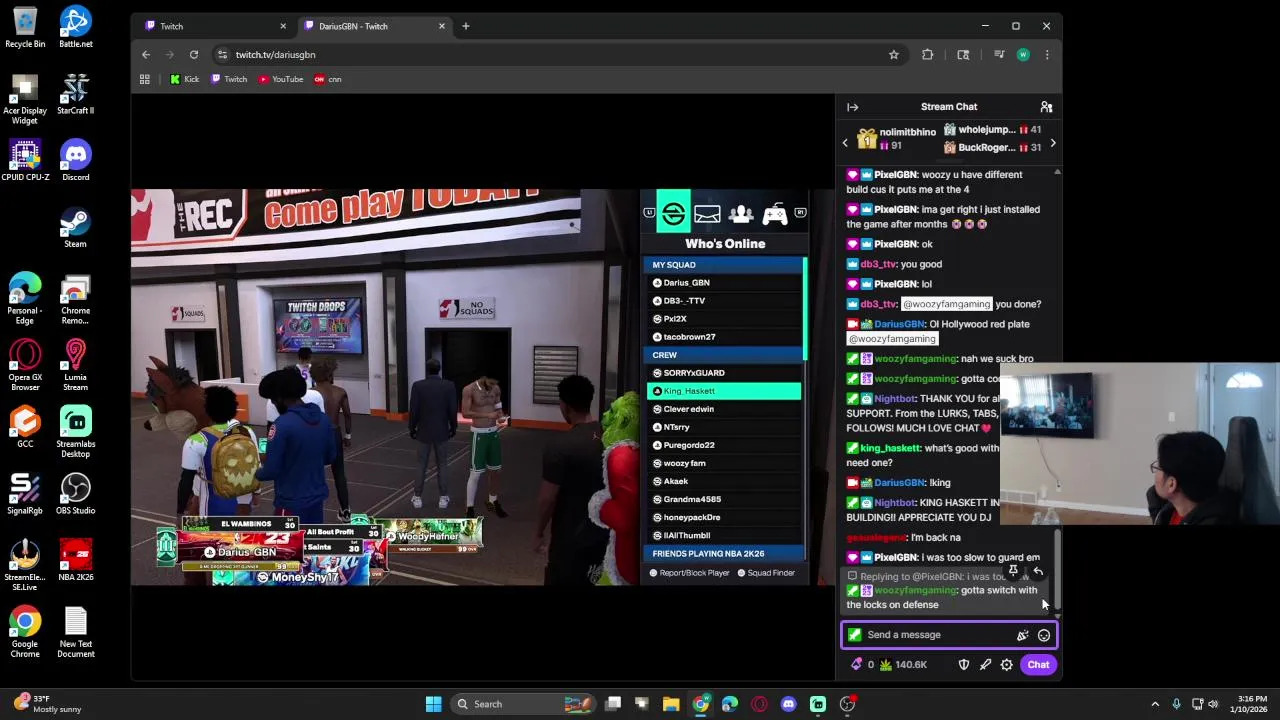
Task: Show previous gift leaderboard entries
Action: click(x=845, y=143)
